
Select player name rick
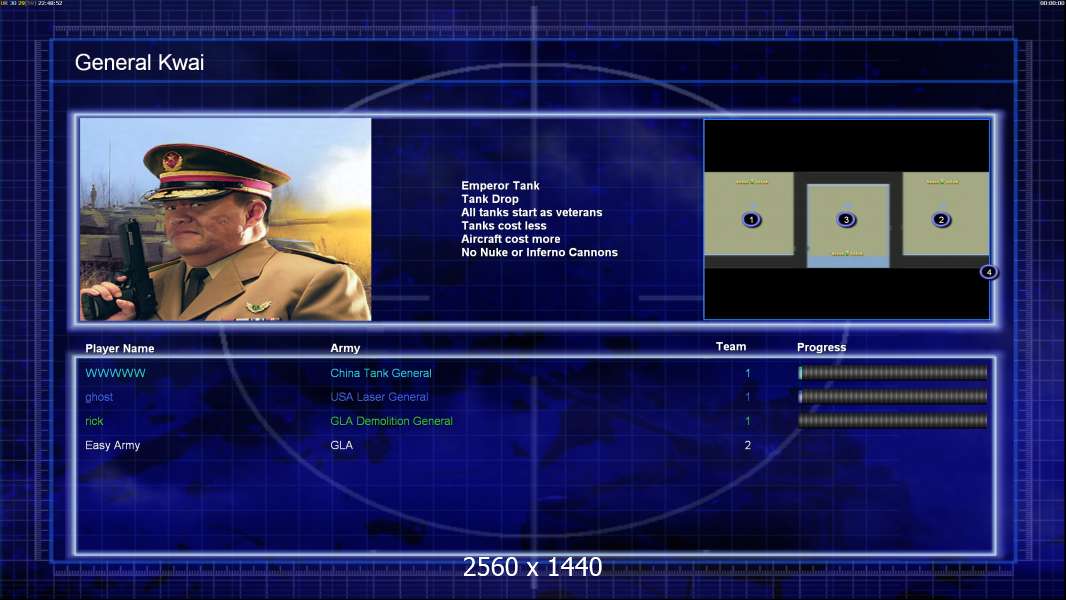[94, 421]
